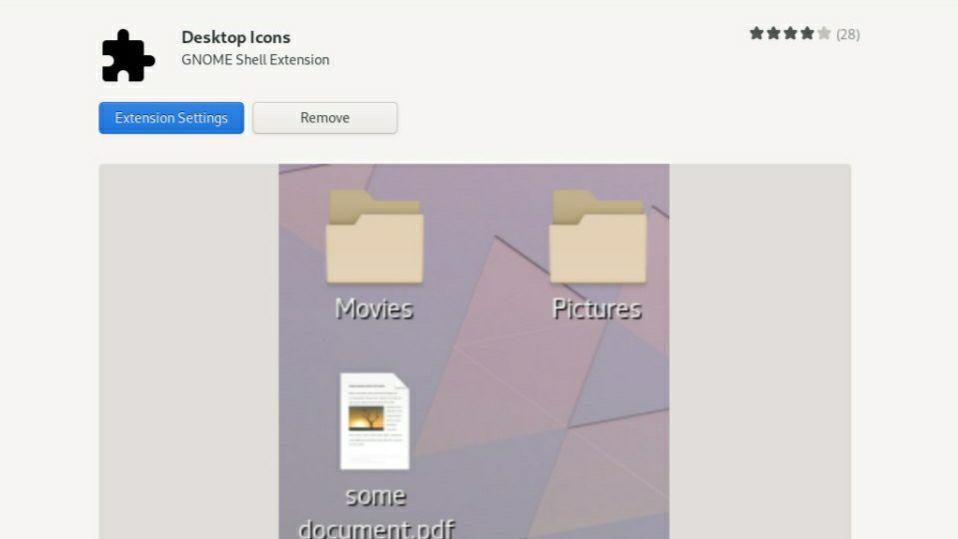Screen dimensions: 958x539
Task: Click the star rating display
Action: pyautogui.click(x=790, y=34)
